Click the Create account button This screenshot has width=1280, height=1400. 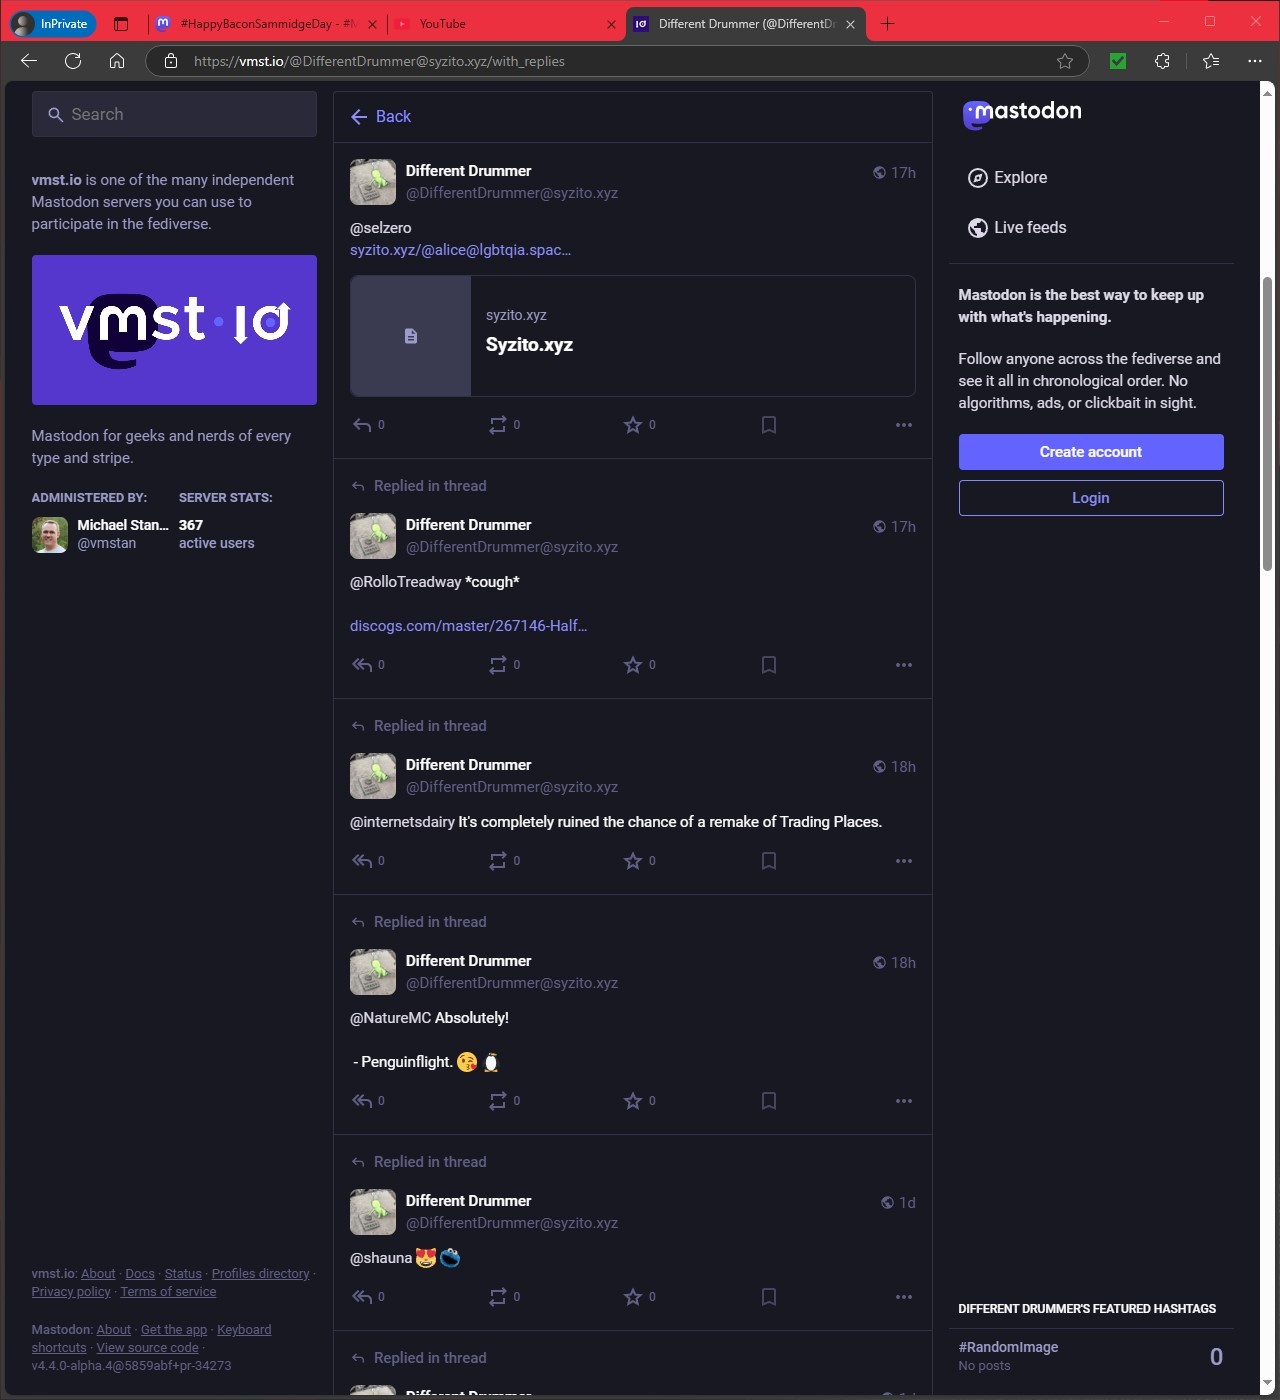pos(1090,452)
